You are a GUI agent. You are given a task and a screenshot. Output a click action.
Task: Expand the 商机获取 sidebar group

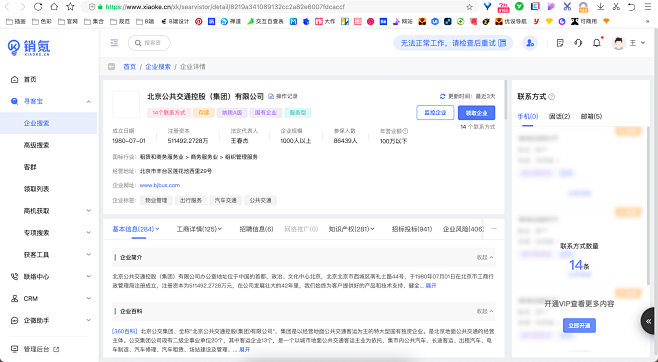click(89, 211)
